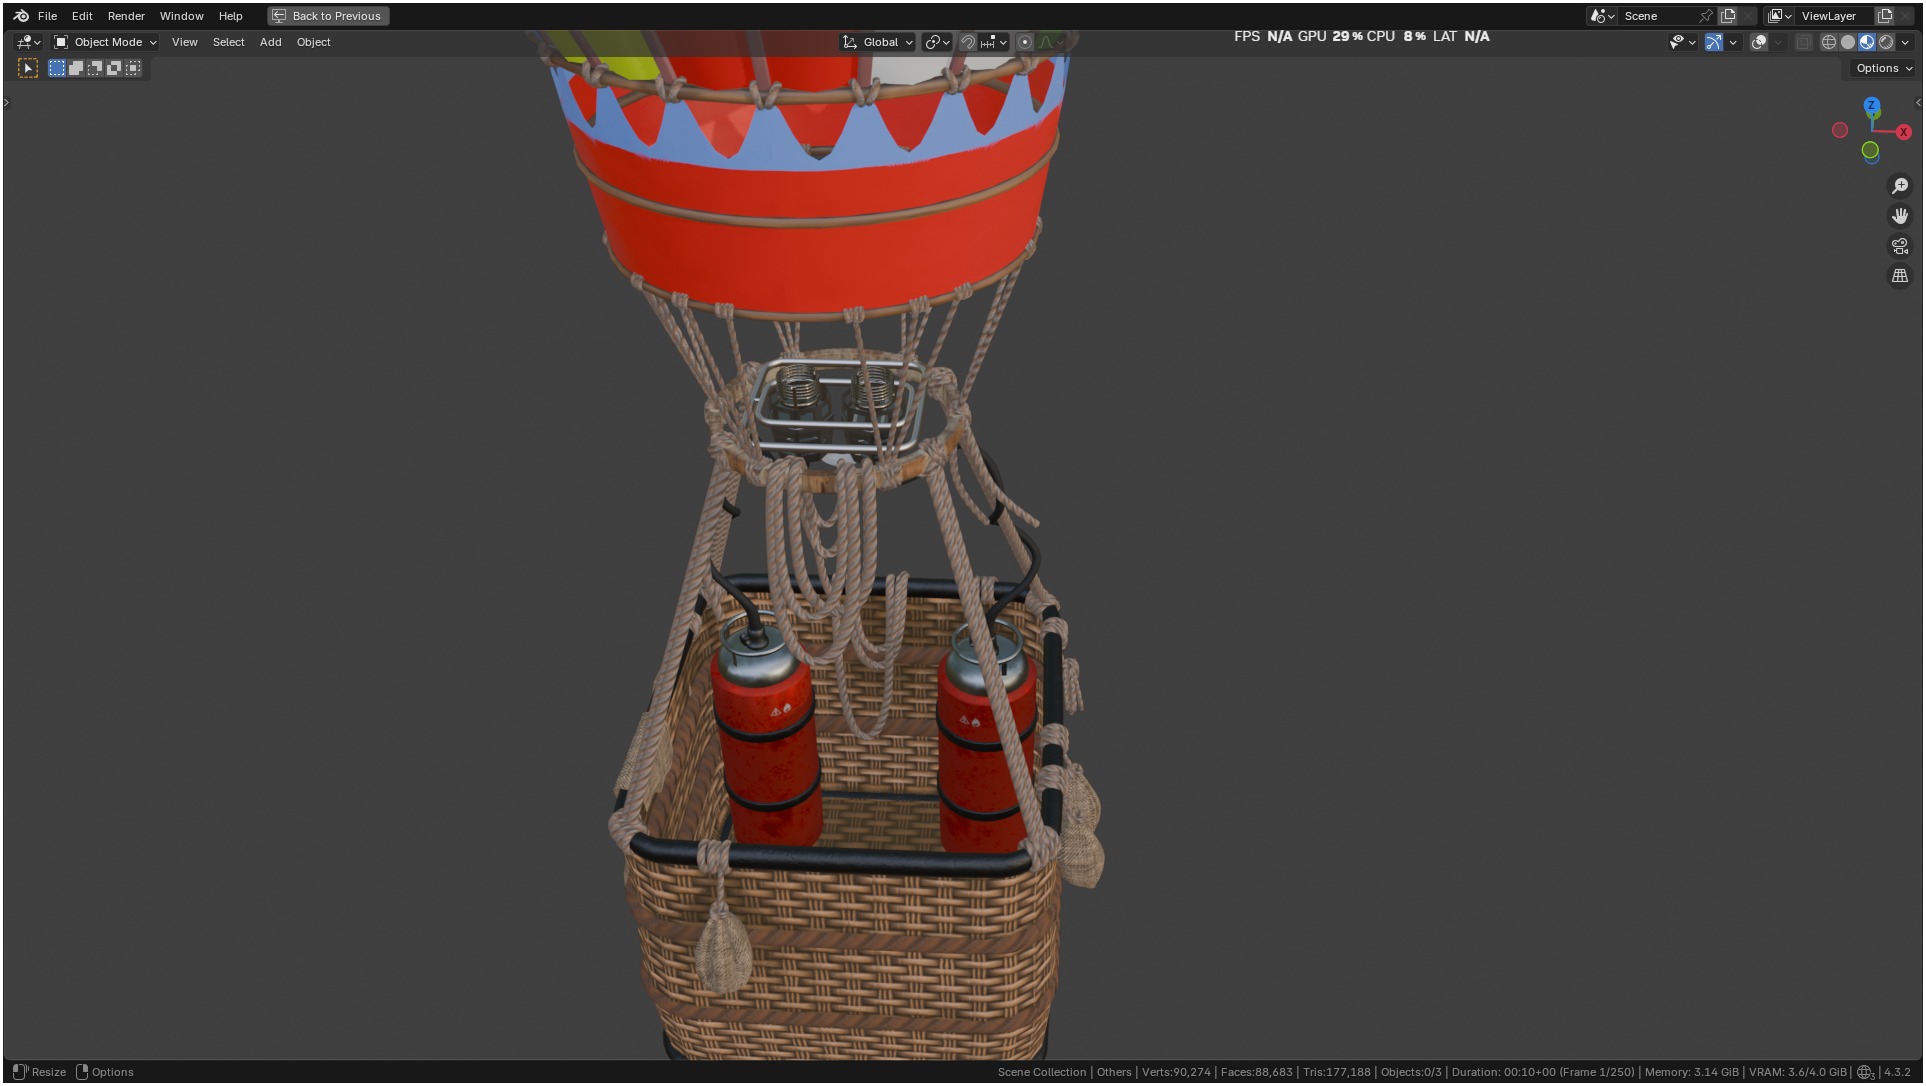Choose Invert existing selection mode
The image size is (1926, 1086).
tap(114, 68)
